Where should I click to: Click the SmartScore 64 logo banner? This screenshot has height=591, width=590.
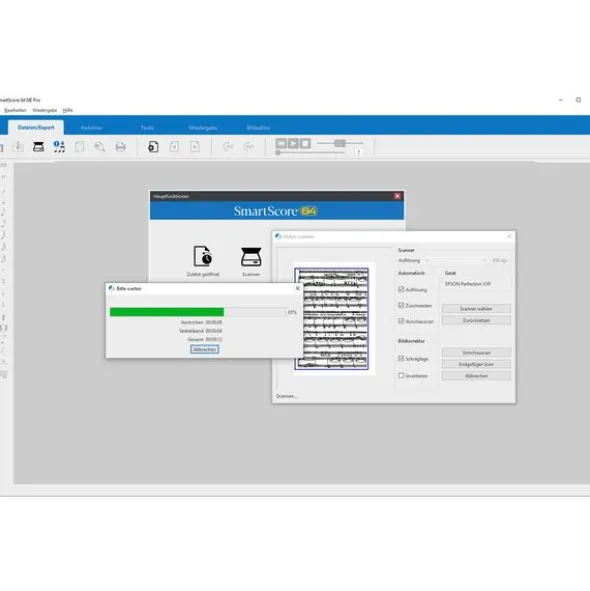[x=276, y=211]
